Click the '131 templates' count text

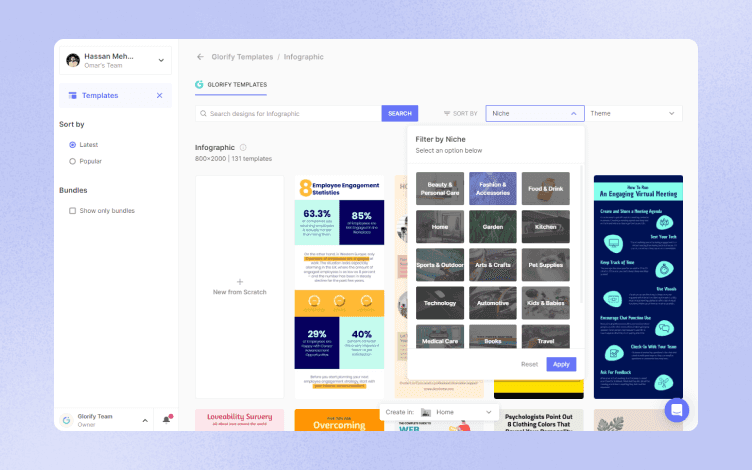click(252, 159)
